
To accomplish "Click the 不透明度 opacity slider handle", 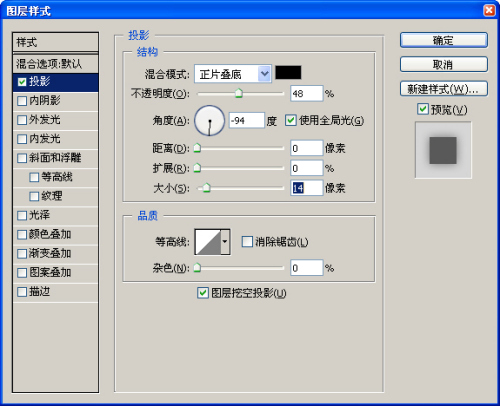I will [x=238, y=93].
